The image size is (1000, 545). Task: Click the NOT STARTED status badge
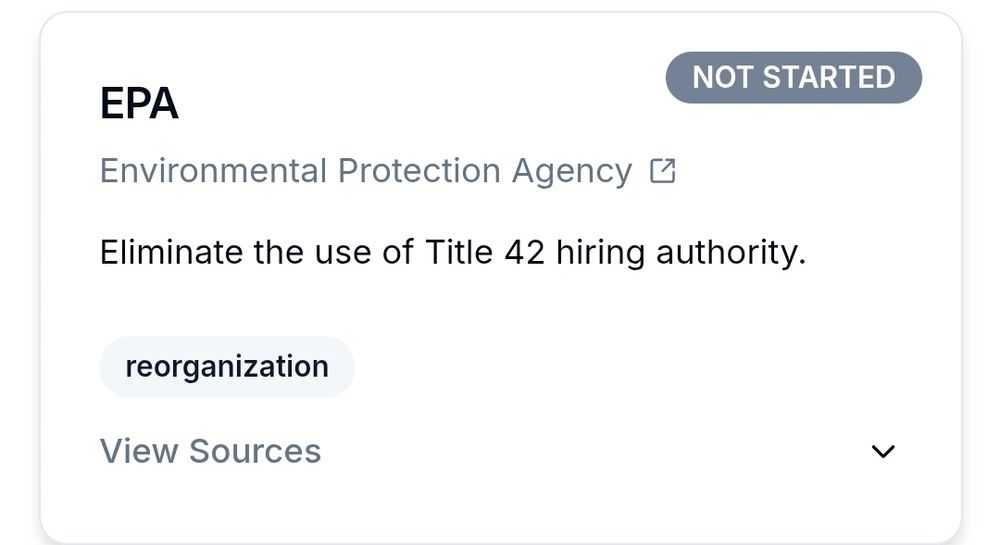coord(793,78)
